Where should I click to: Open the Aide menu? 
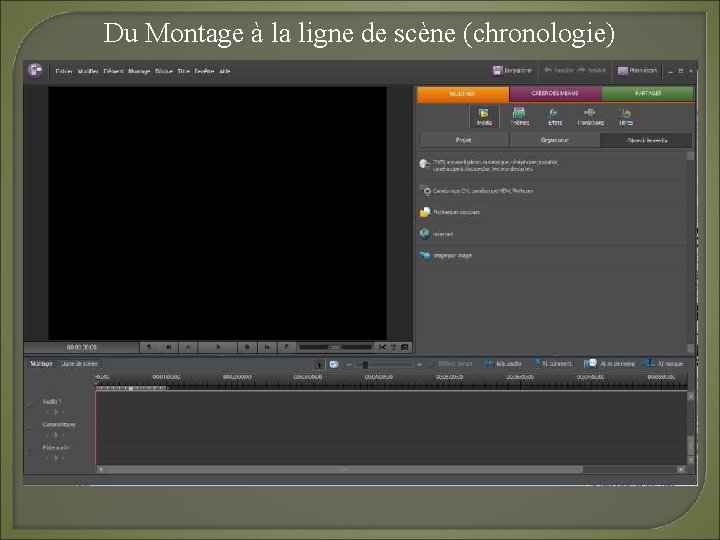tap(225, 71)
